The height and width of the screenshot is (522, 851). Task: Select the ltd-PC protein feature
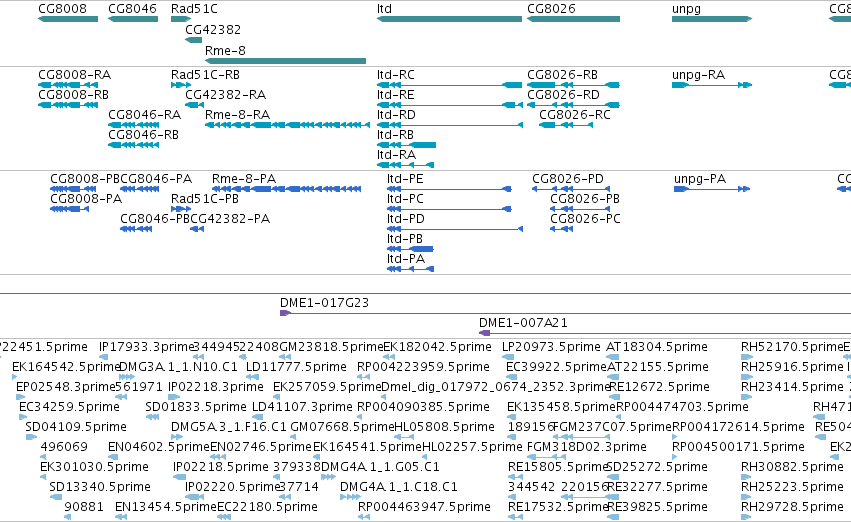tap(449, 209)
